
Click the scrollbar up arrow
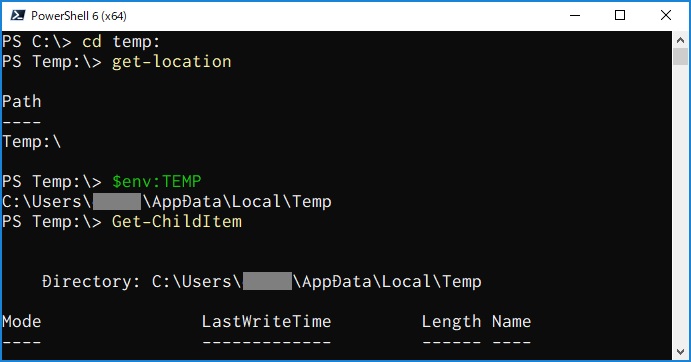tap(680, 40)
